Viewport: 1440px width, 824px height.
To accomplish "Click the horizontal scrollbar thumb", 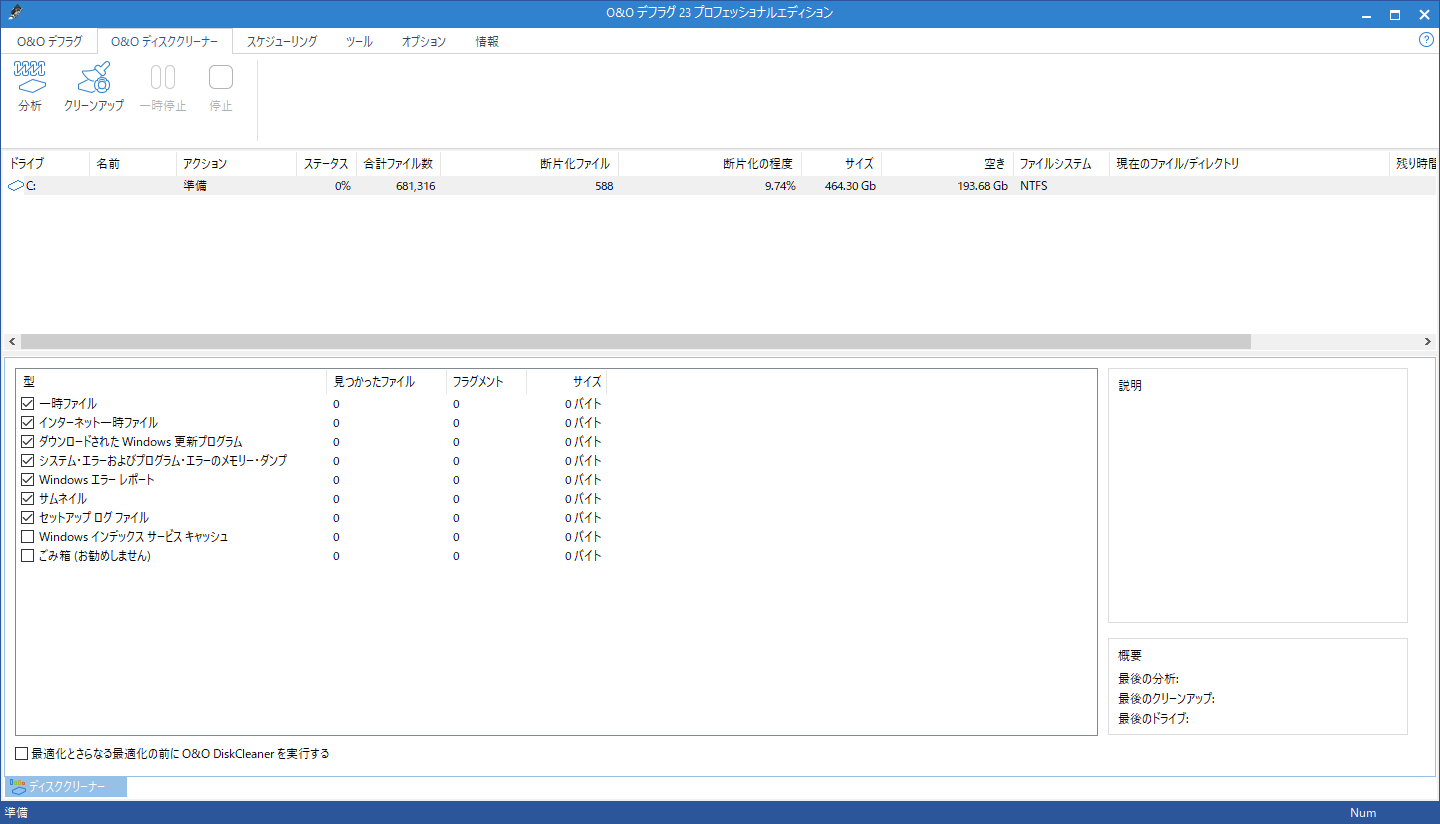I will click(x=635, y=341).
